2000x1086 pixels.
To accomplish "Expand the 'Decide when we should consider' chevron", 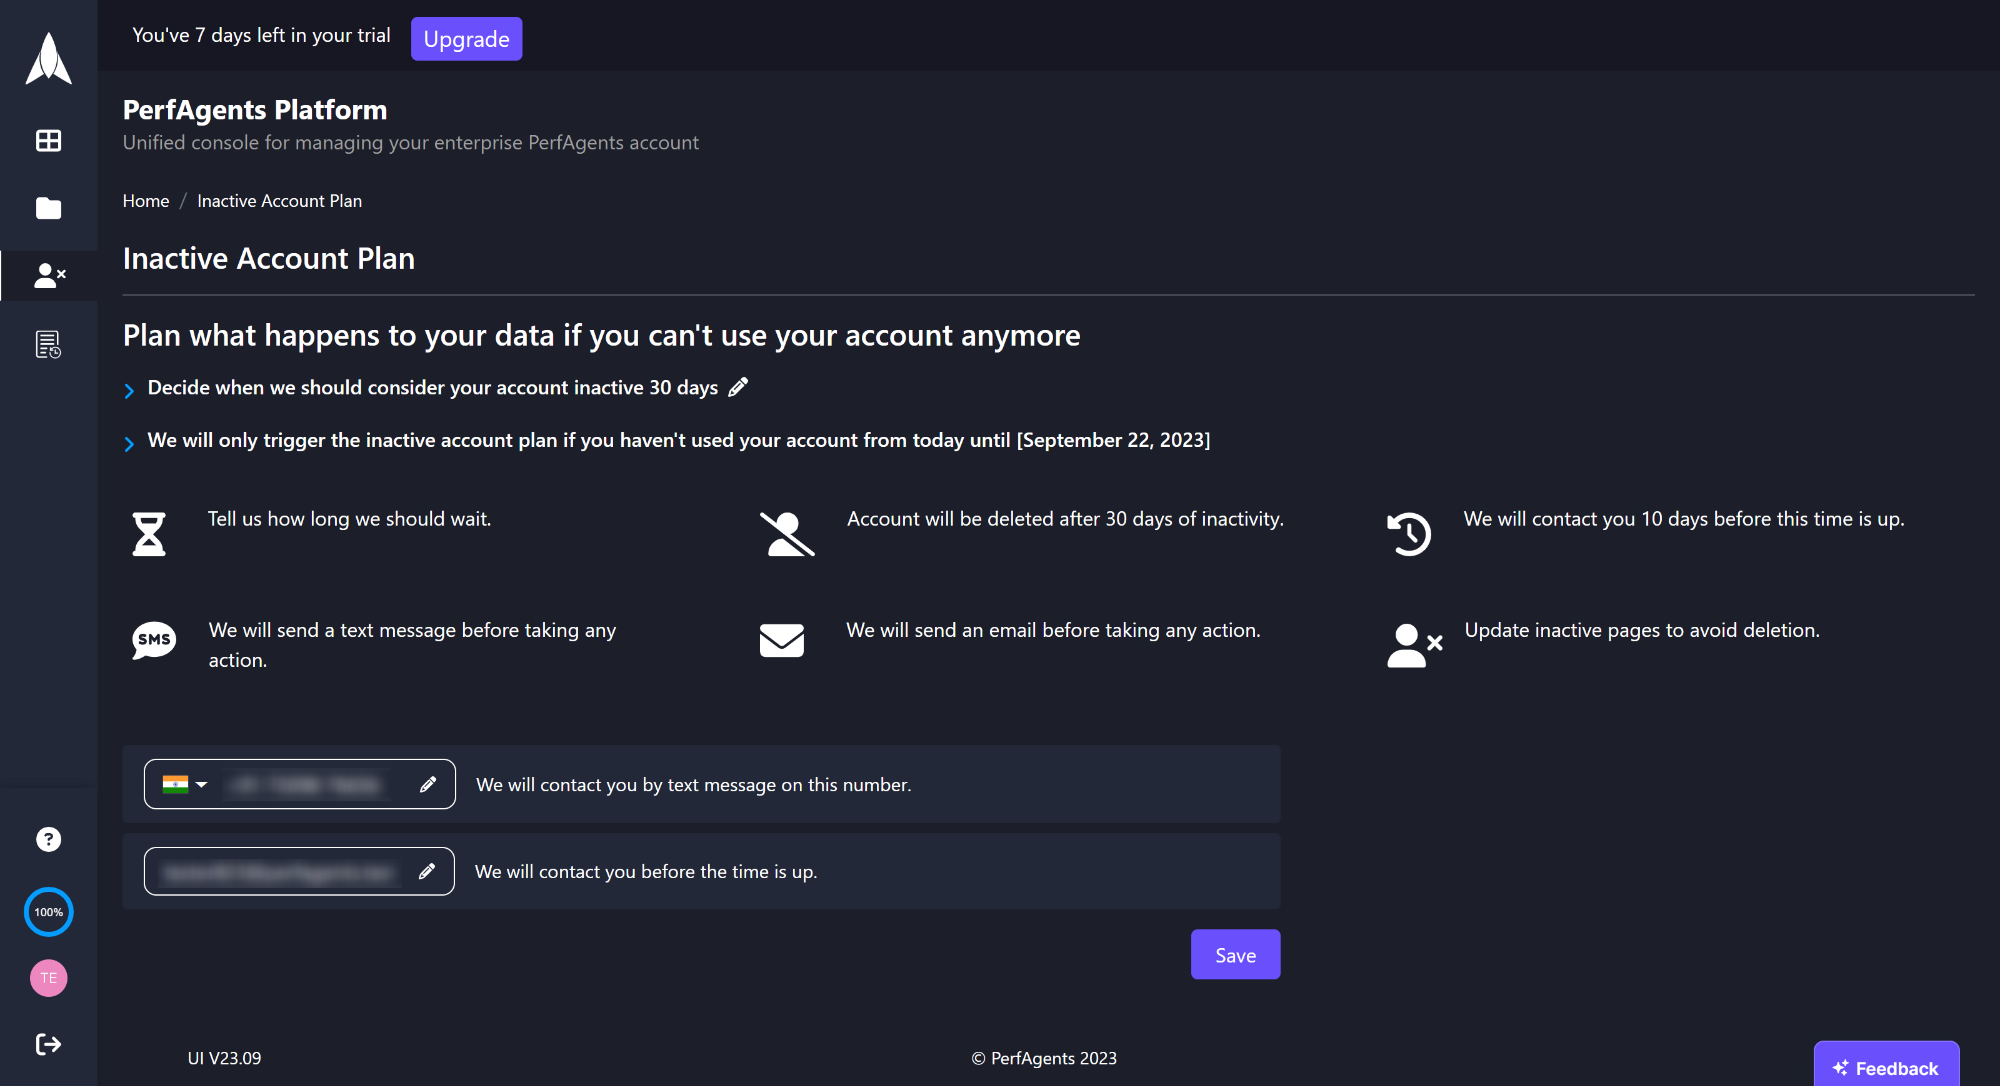I will [x=129, y=390].
